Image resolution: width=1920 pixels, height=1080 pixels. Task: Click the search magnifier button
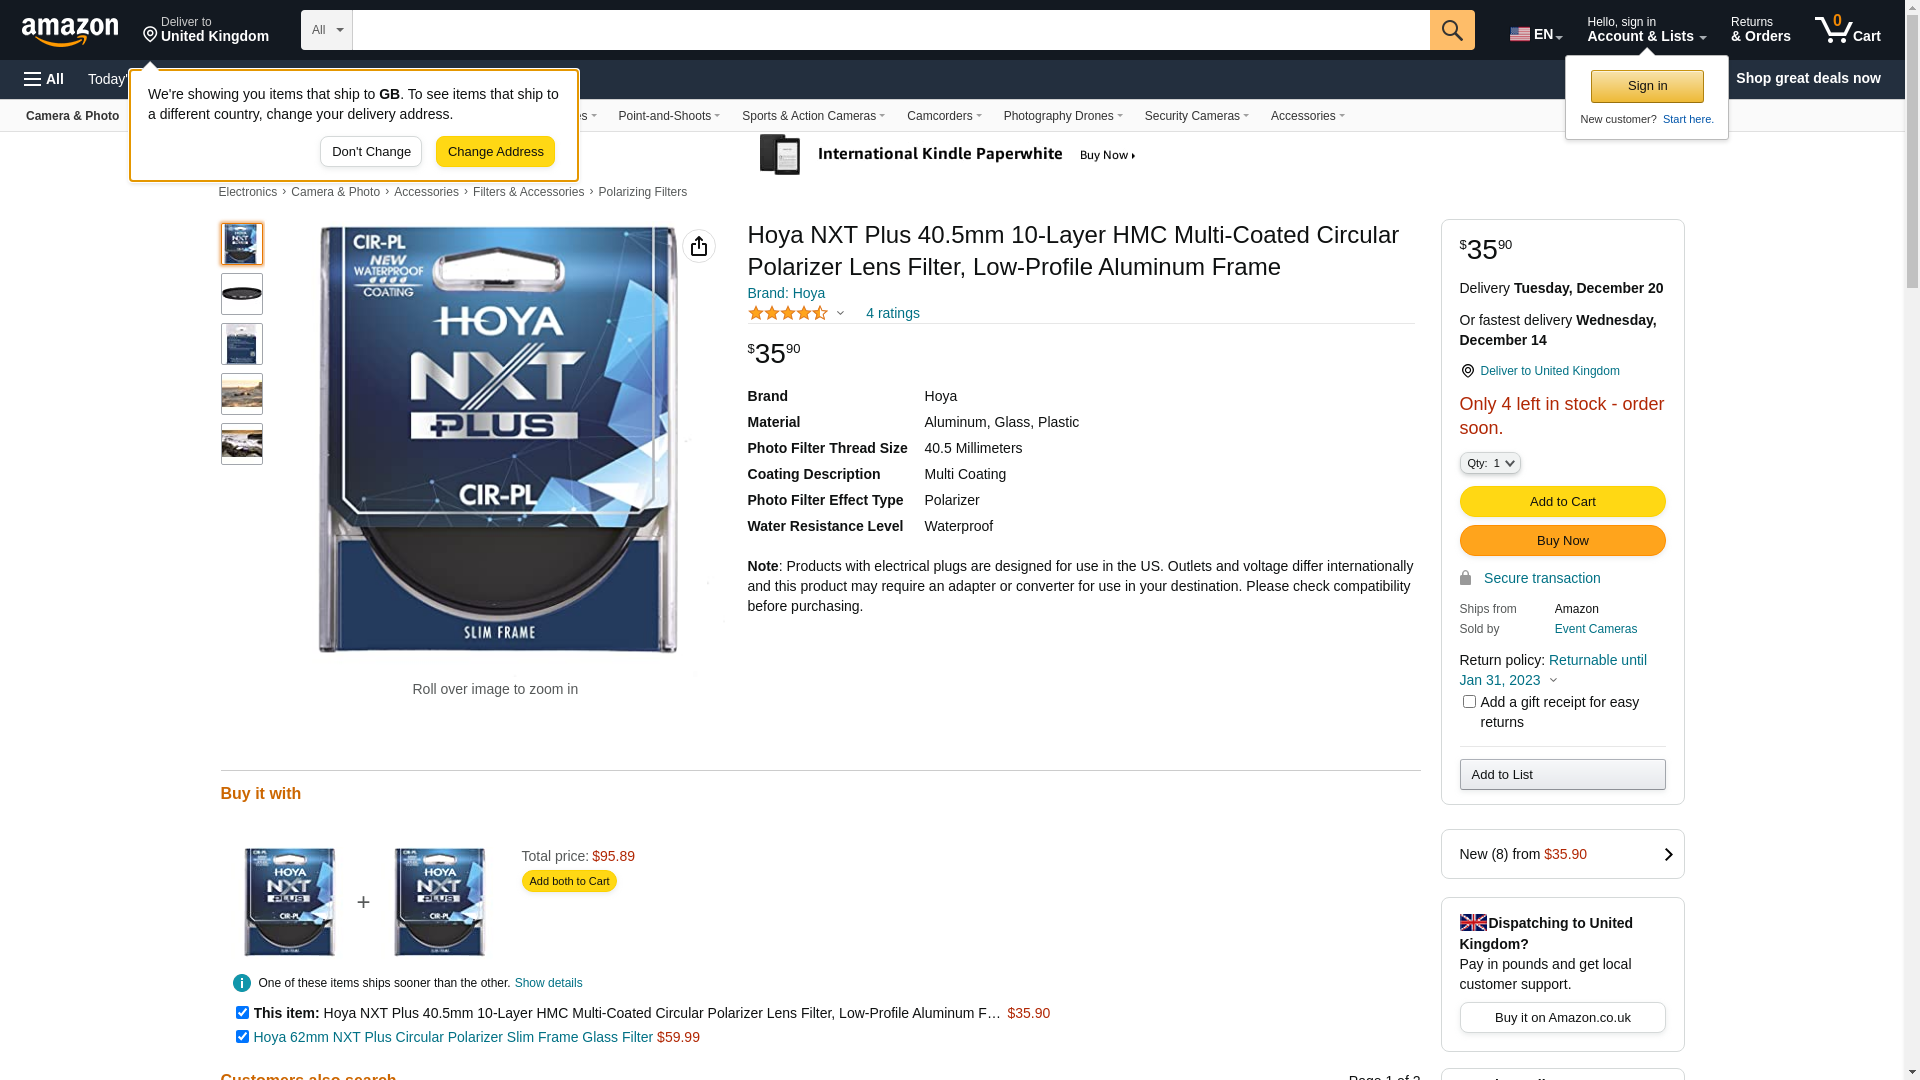pos(1452,30)
